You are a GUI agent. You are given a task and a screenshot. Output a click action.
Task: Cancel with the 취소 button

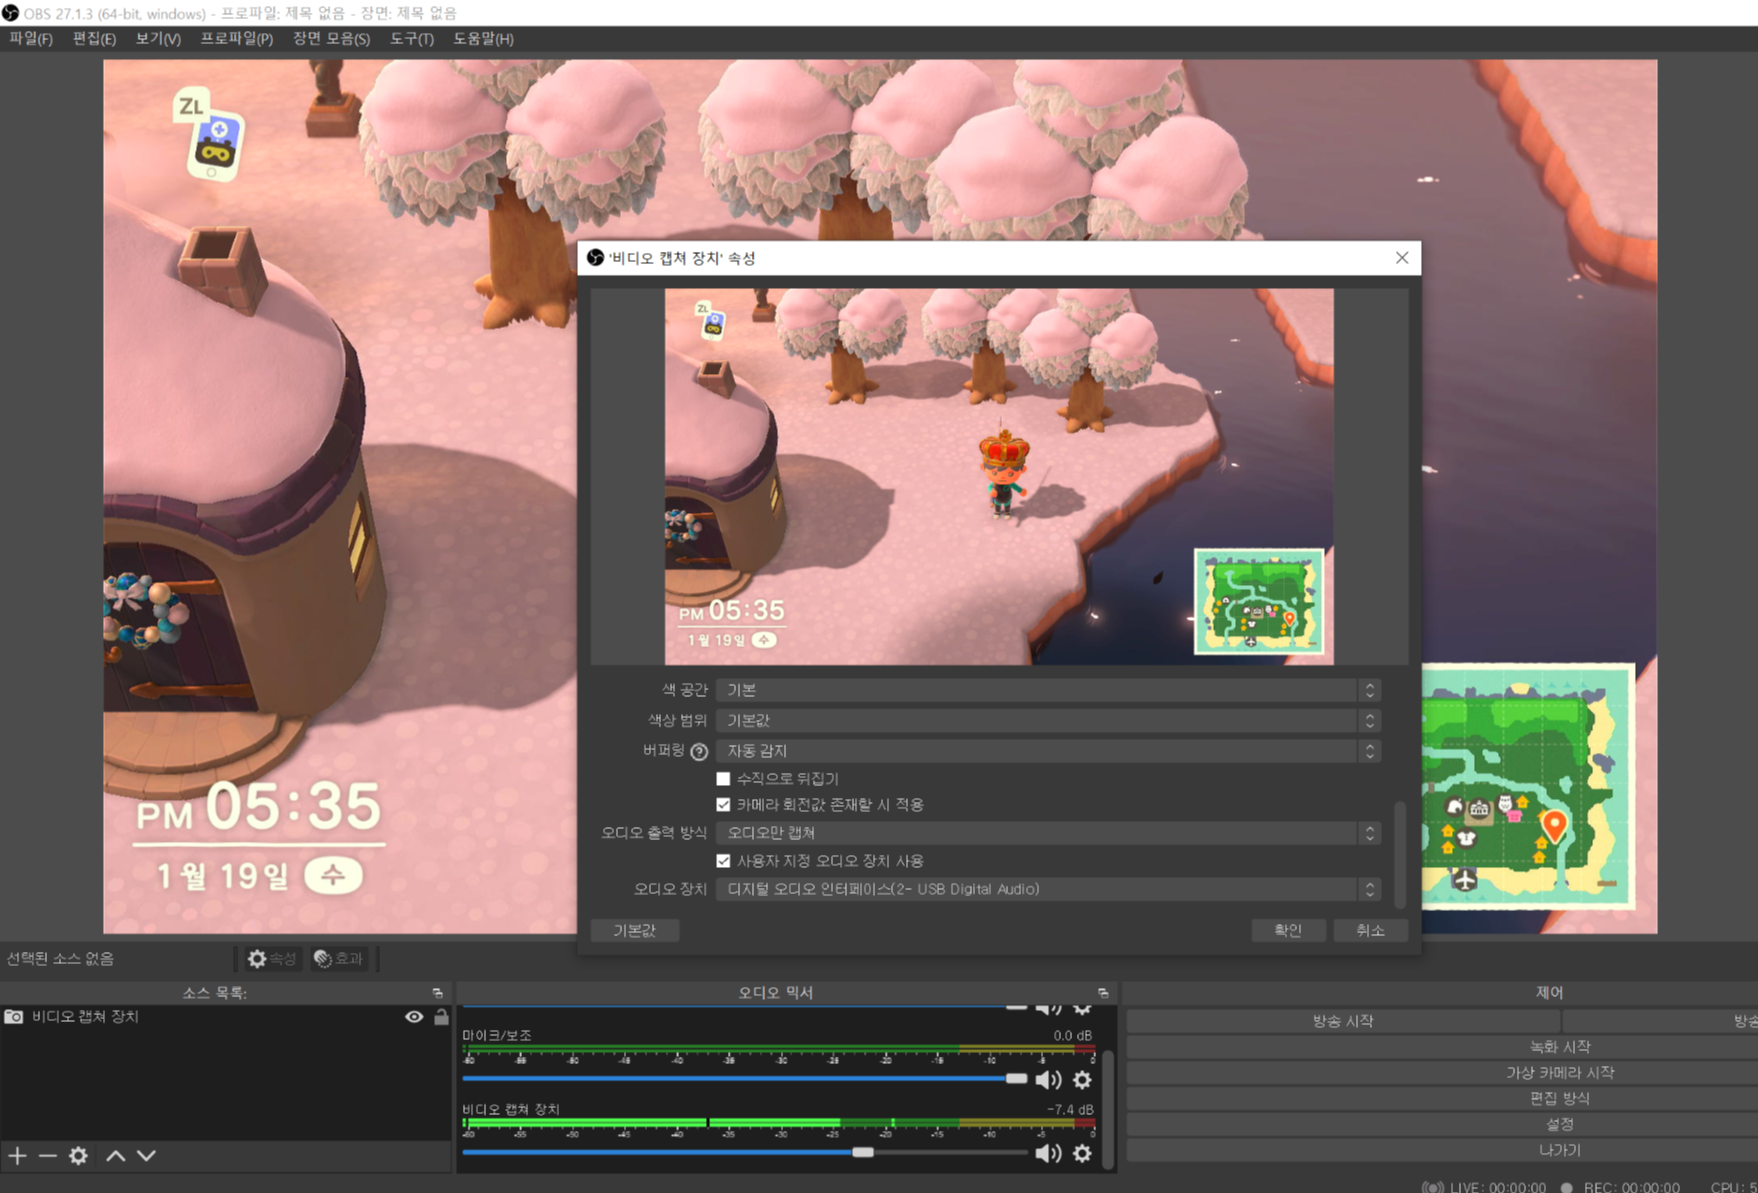(x=1370, y=930)
